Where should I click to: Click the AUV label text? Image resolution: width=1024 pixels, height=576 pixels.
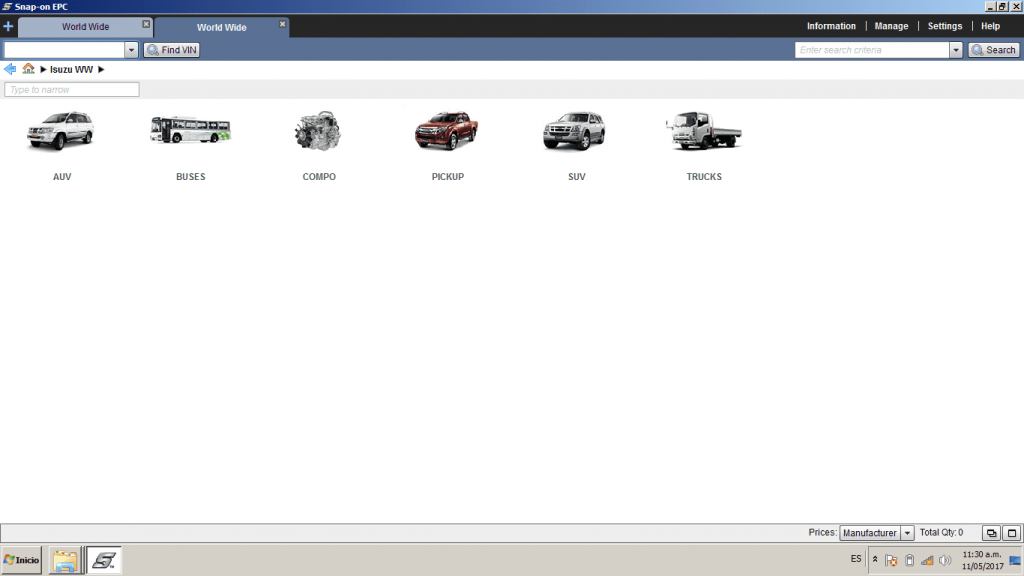62,177
